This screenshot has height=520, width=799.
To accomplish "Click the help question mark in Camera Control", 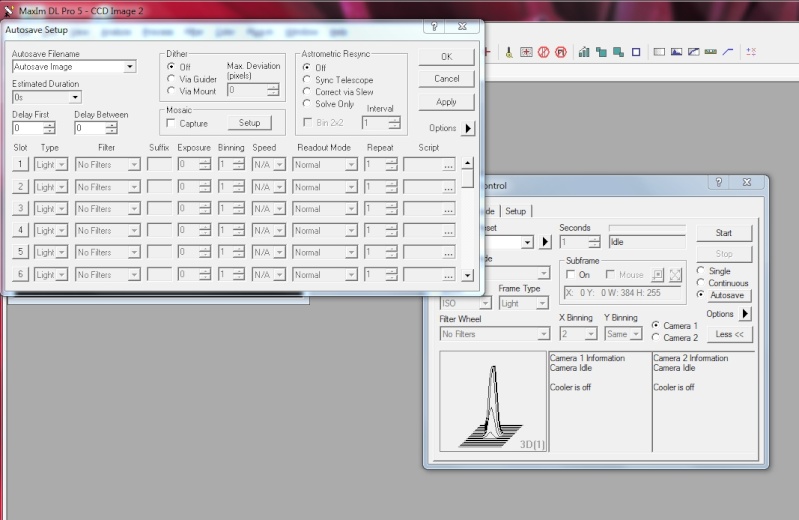I will point(718,182).
